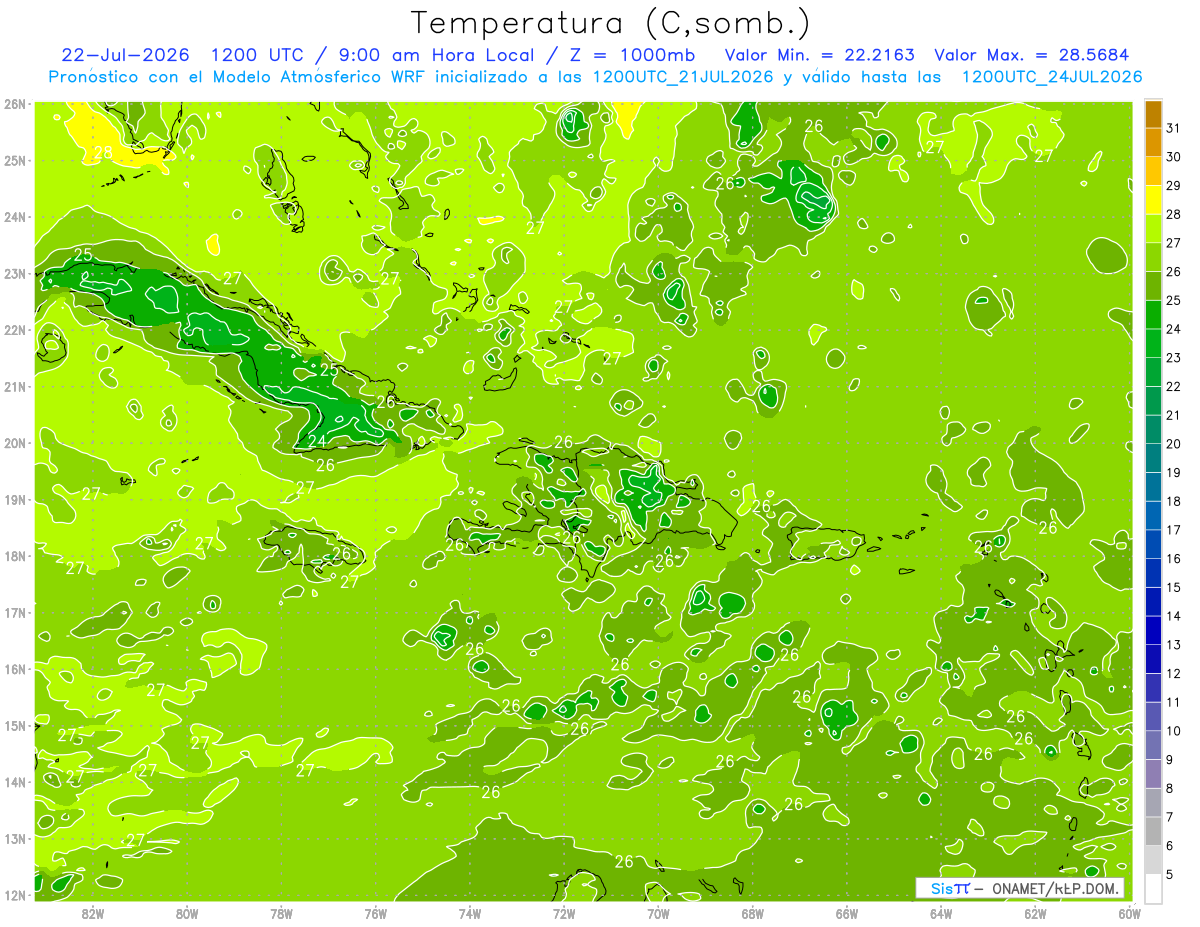Click the title "Temperatura (C,somb.)"
Viewport: 1200px width, 927px height.
pos(611,23)
